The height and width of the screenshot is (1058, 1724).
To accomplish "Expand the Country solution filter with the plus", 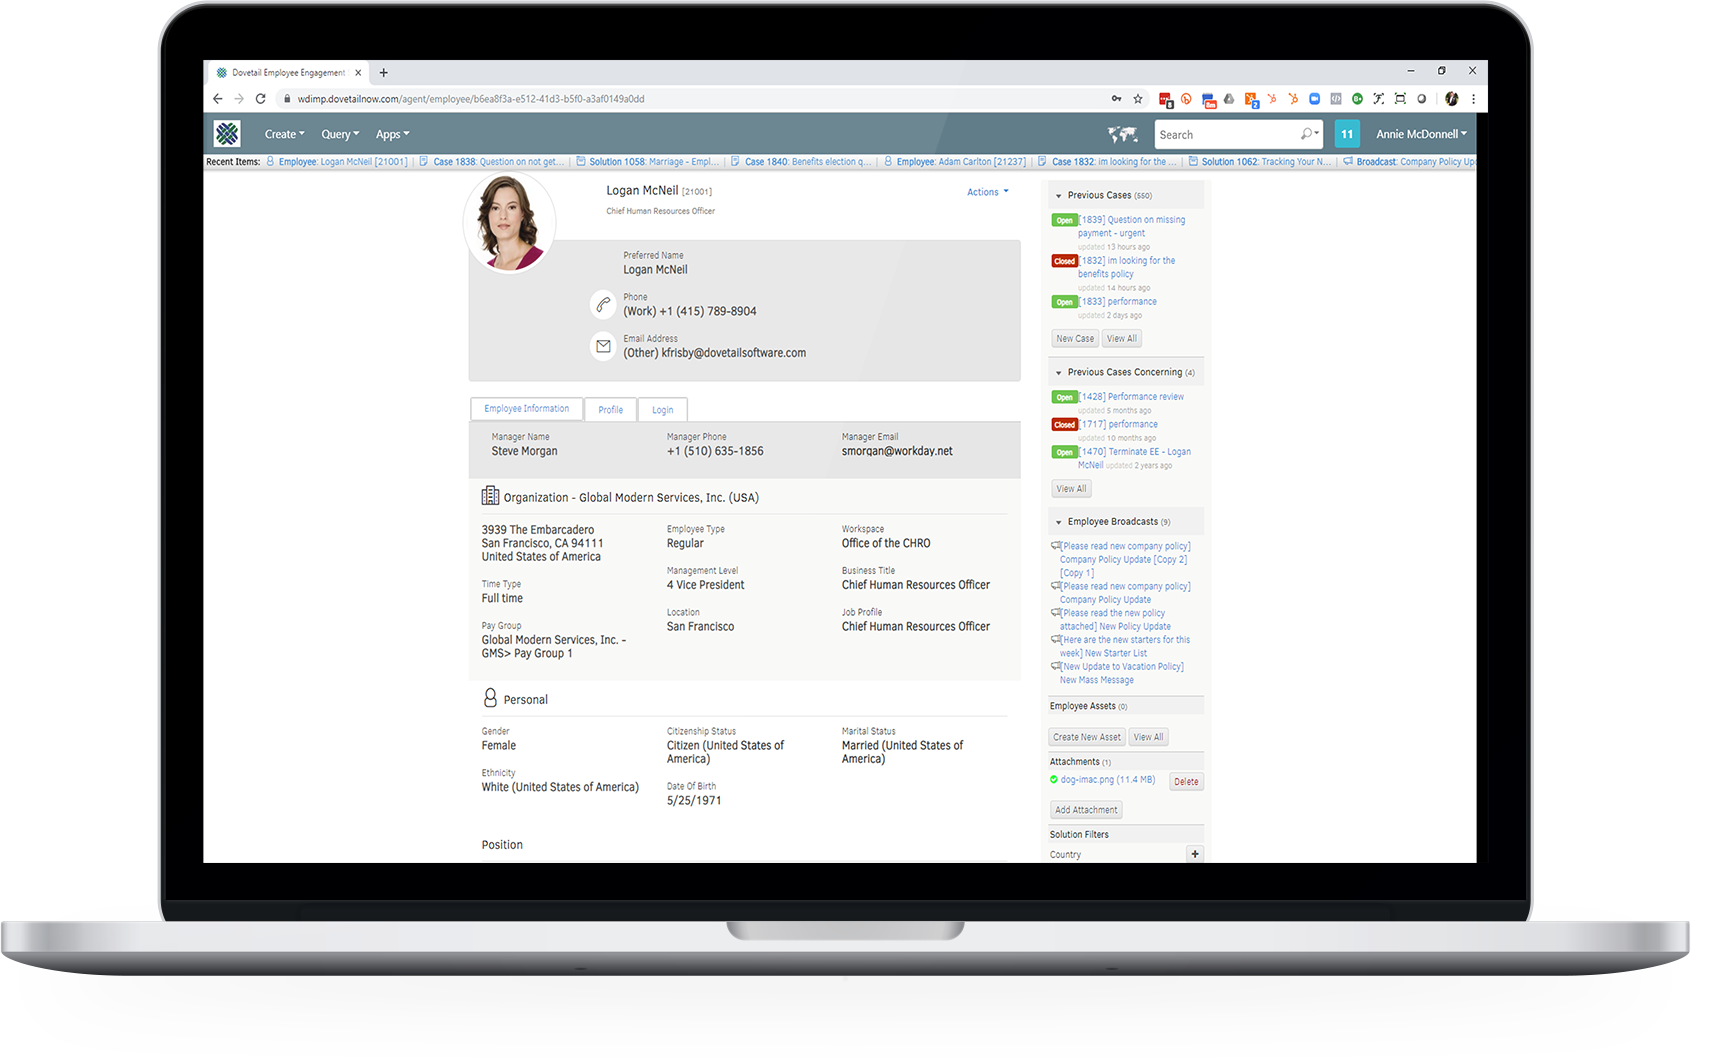I will (x=1194, y=854).
